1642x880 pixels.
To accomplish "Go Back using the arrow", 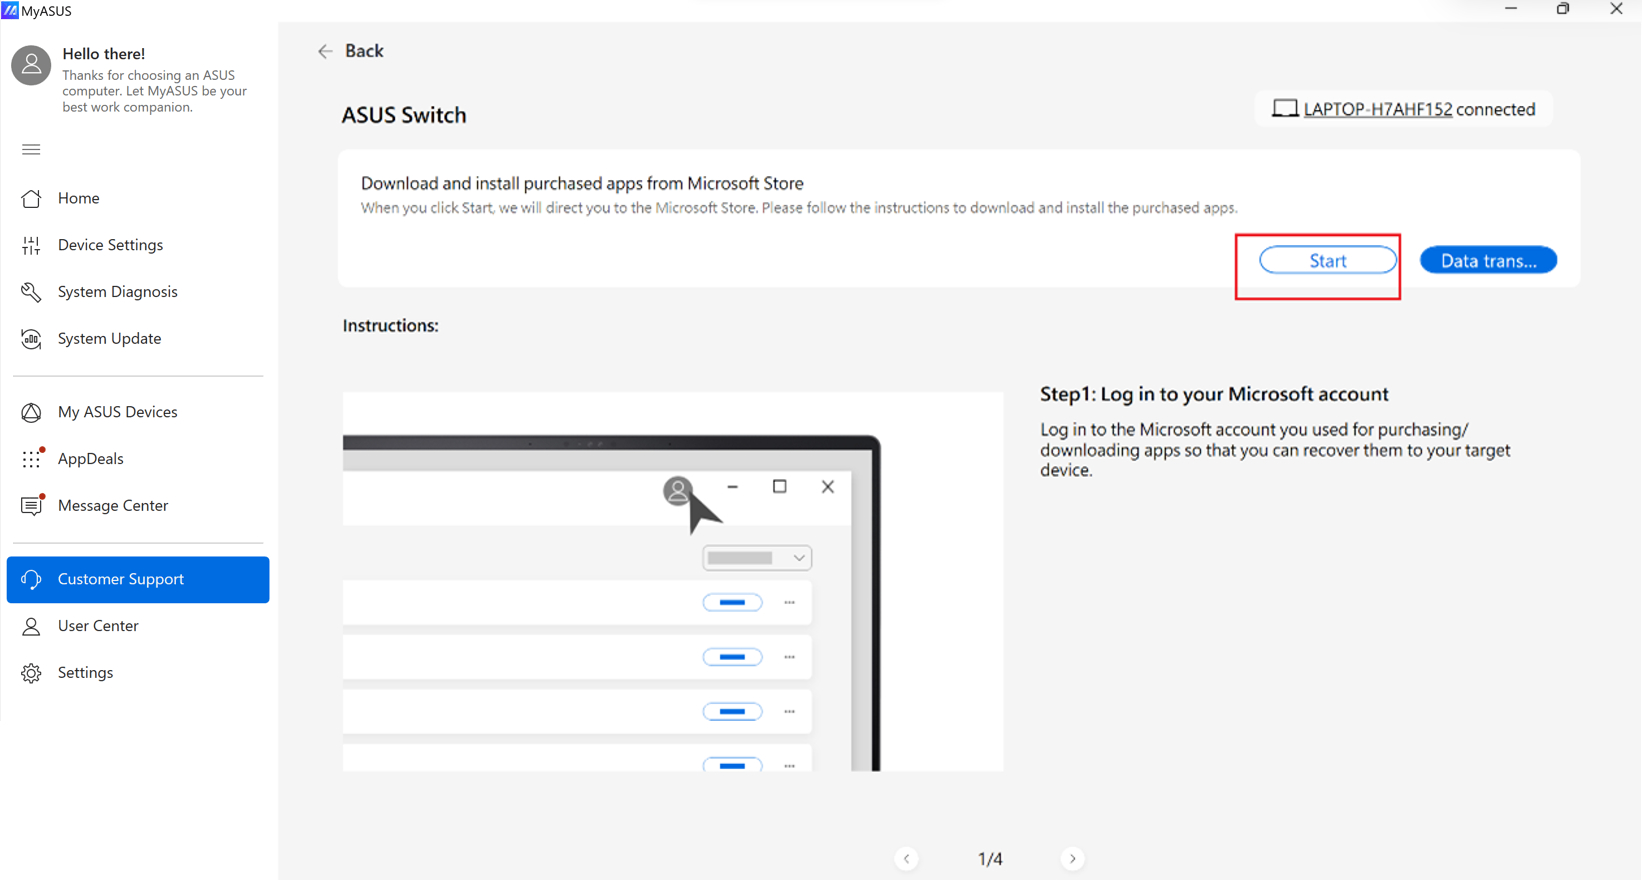I will click(326, 51).
